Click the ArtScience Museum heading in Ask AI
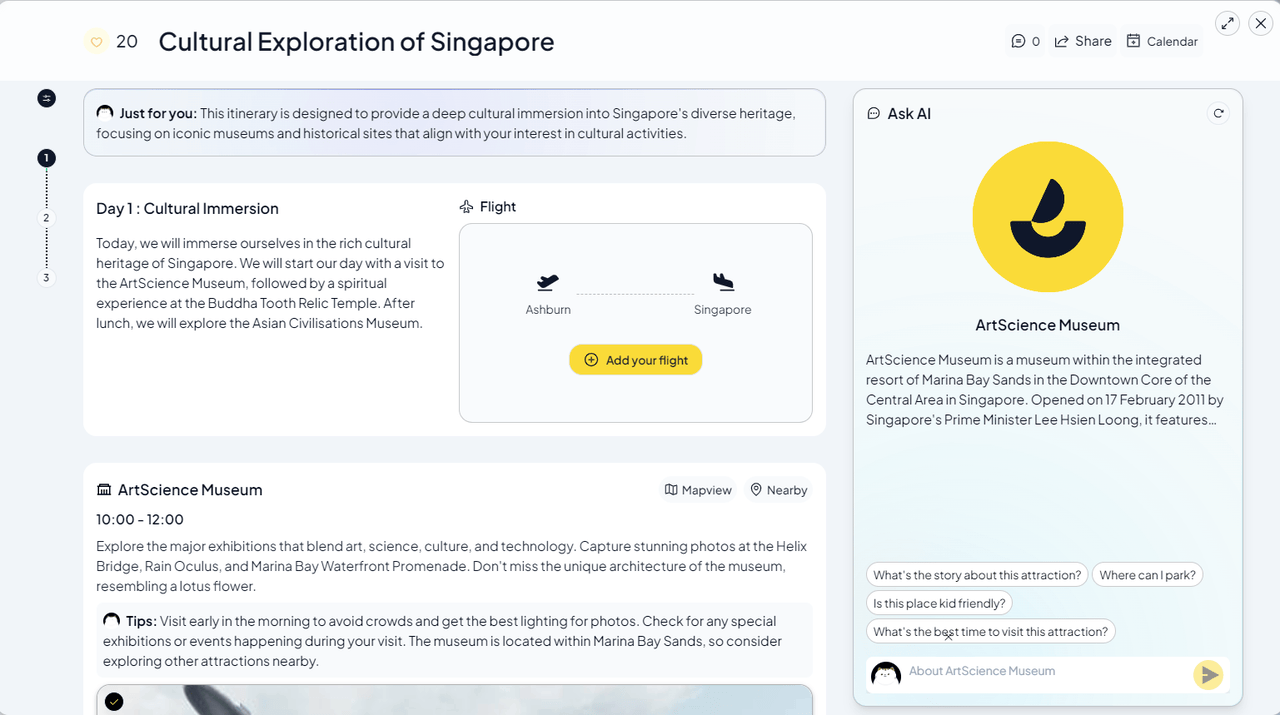The height and width of the screenshot is (715, 1280). tap(1047, 325)
